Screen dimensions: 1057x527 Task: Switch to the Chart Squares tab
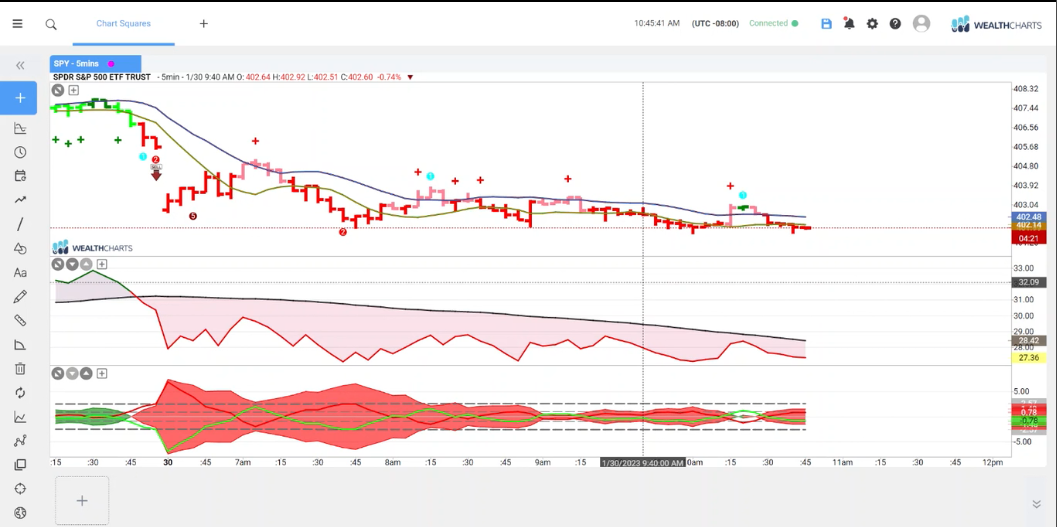click(123, 24)
